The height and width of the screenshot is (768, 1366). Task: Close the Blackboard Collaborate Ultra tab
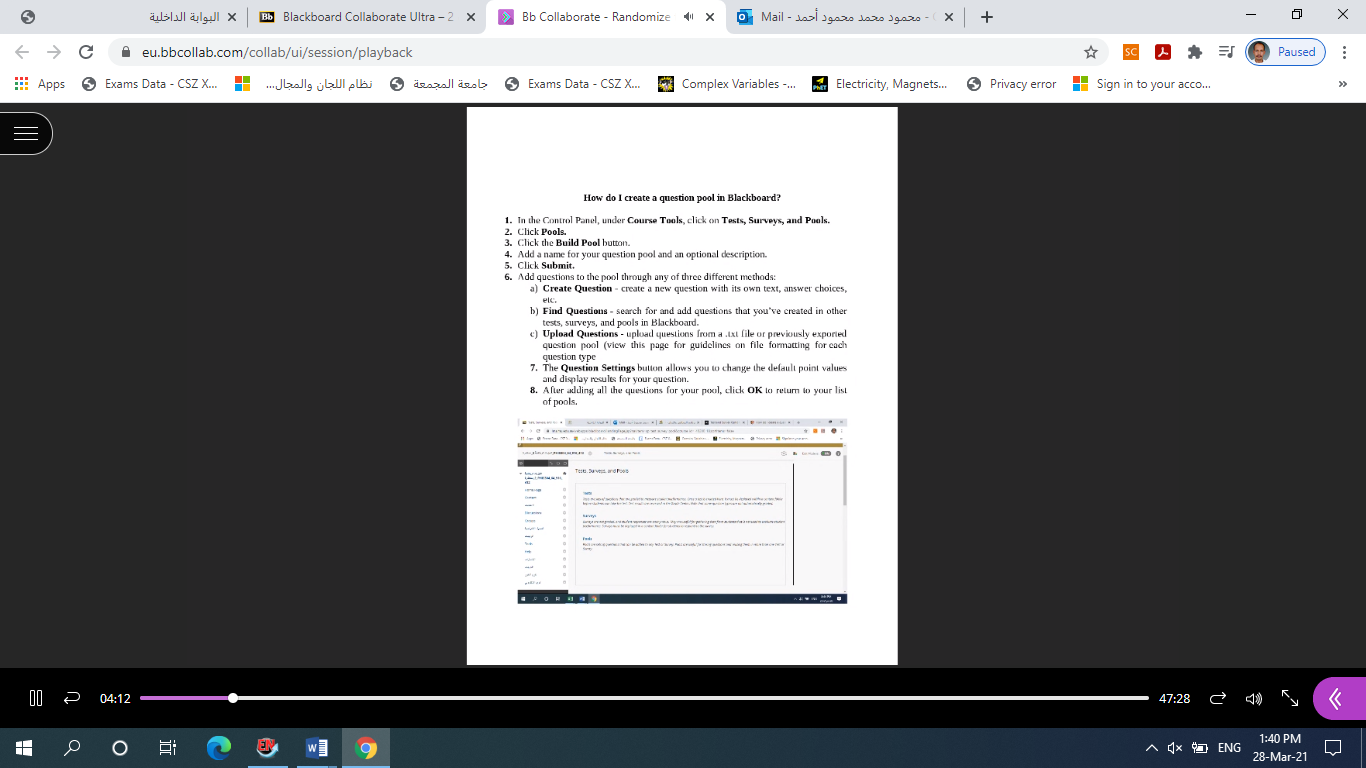pyautogui.click(x=470, y=17)
